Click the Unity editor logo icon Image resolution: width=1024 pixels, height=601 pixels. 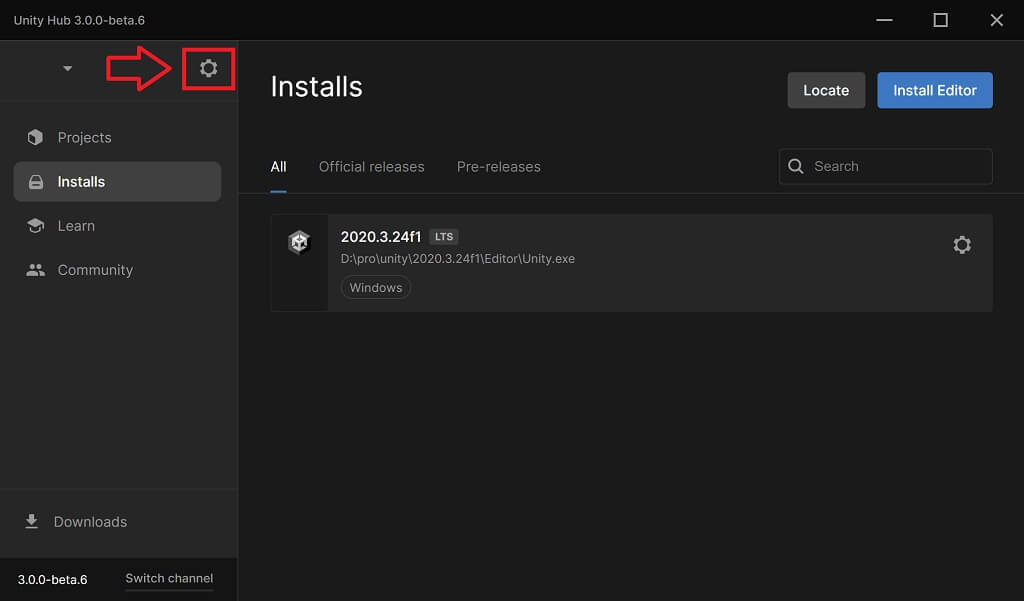tap(299, 242)
